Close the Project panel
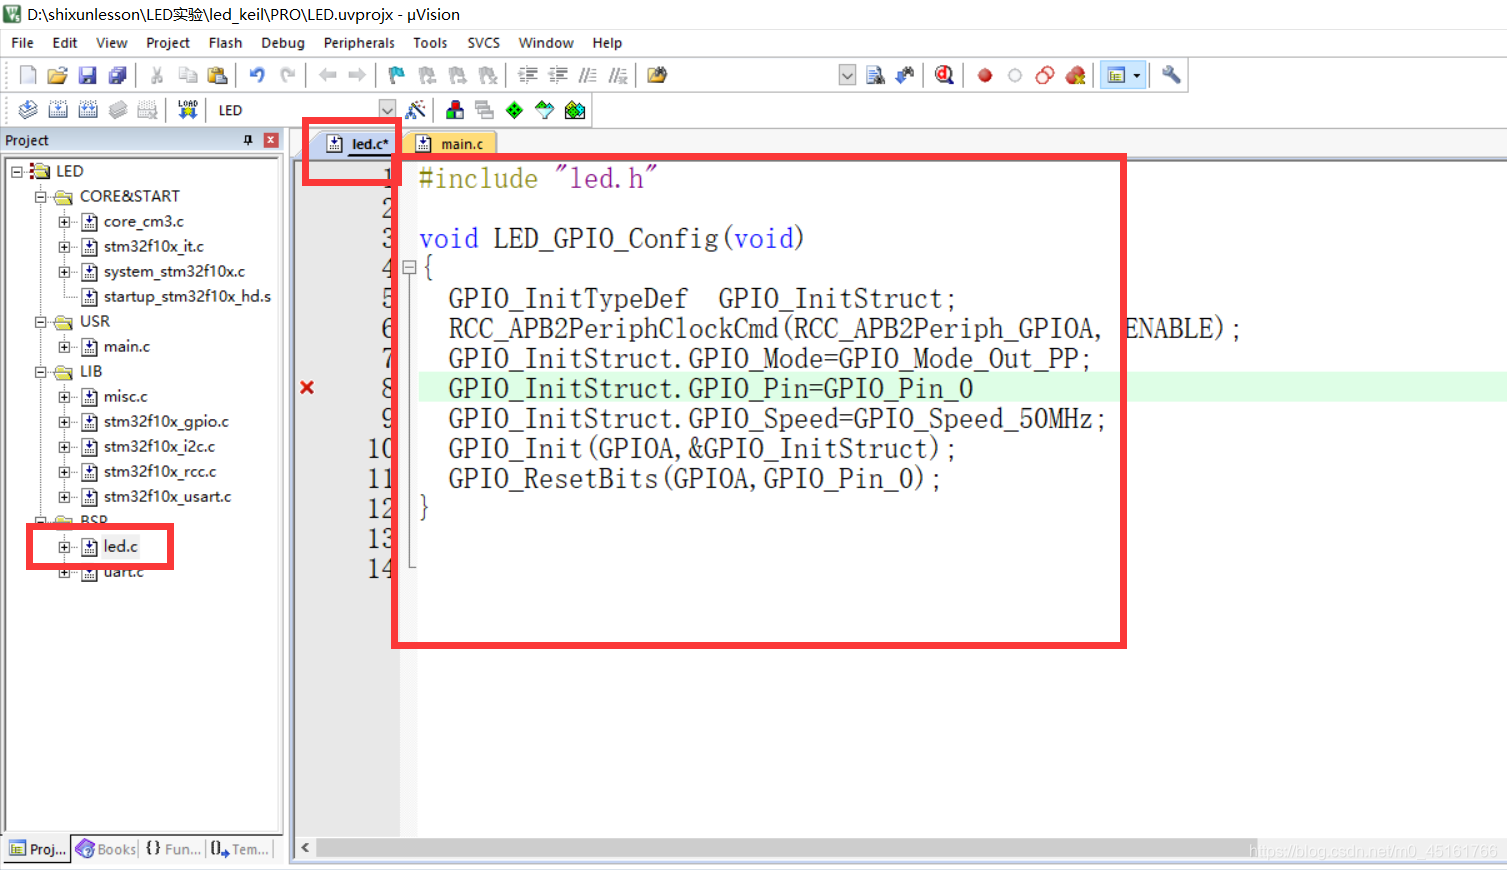Viewport: 1507px width, 870px height. coord(270,140)
